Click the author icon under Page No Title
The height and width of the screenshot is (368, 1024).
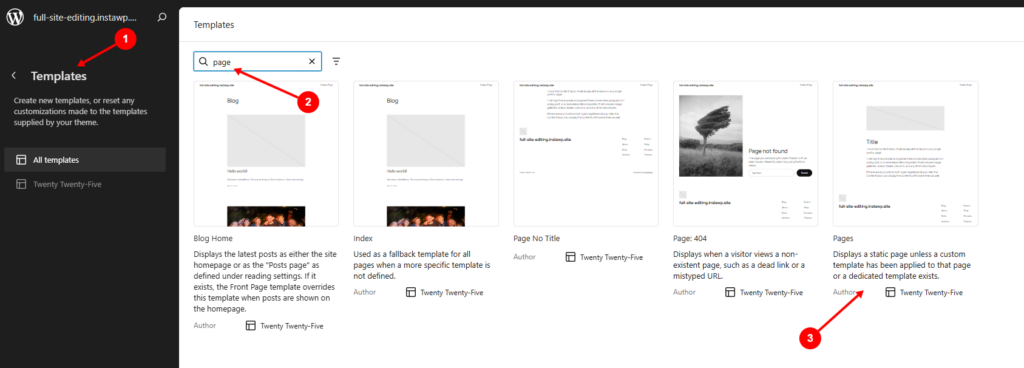tap(570, 257)
